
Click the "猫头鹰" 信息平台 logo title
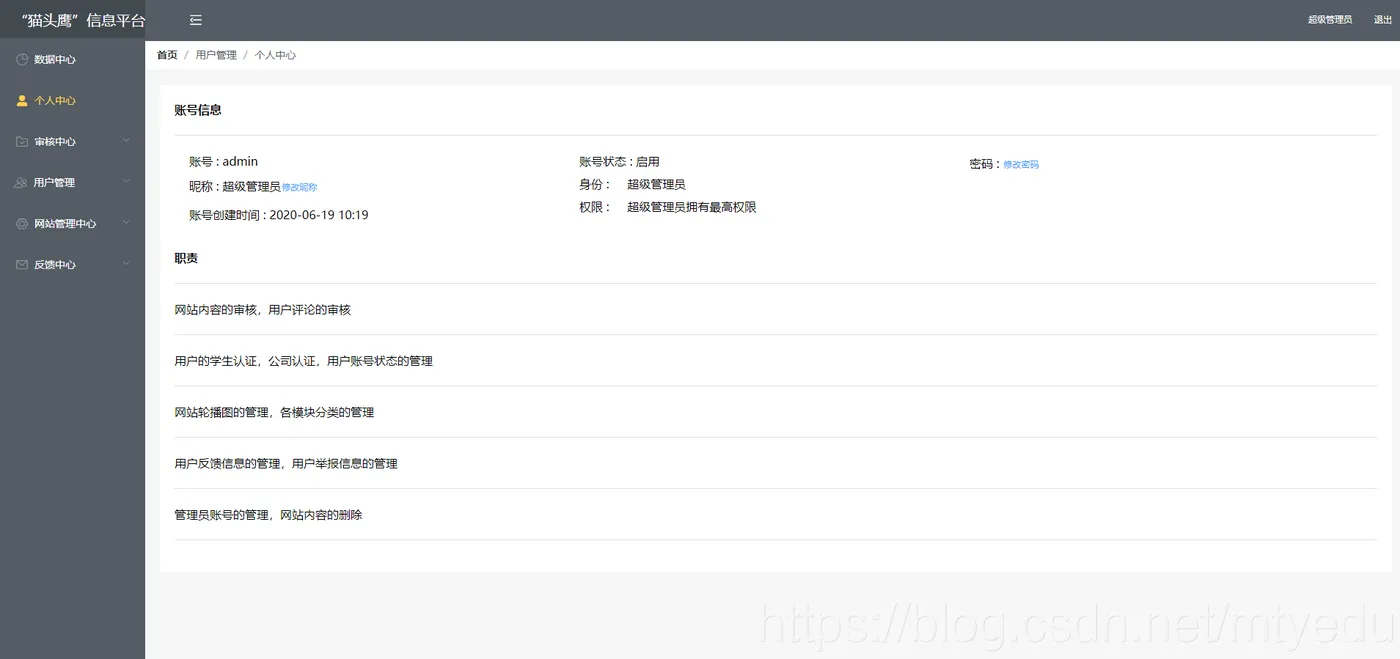(82, 20)
